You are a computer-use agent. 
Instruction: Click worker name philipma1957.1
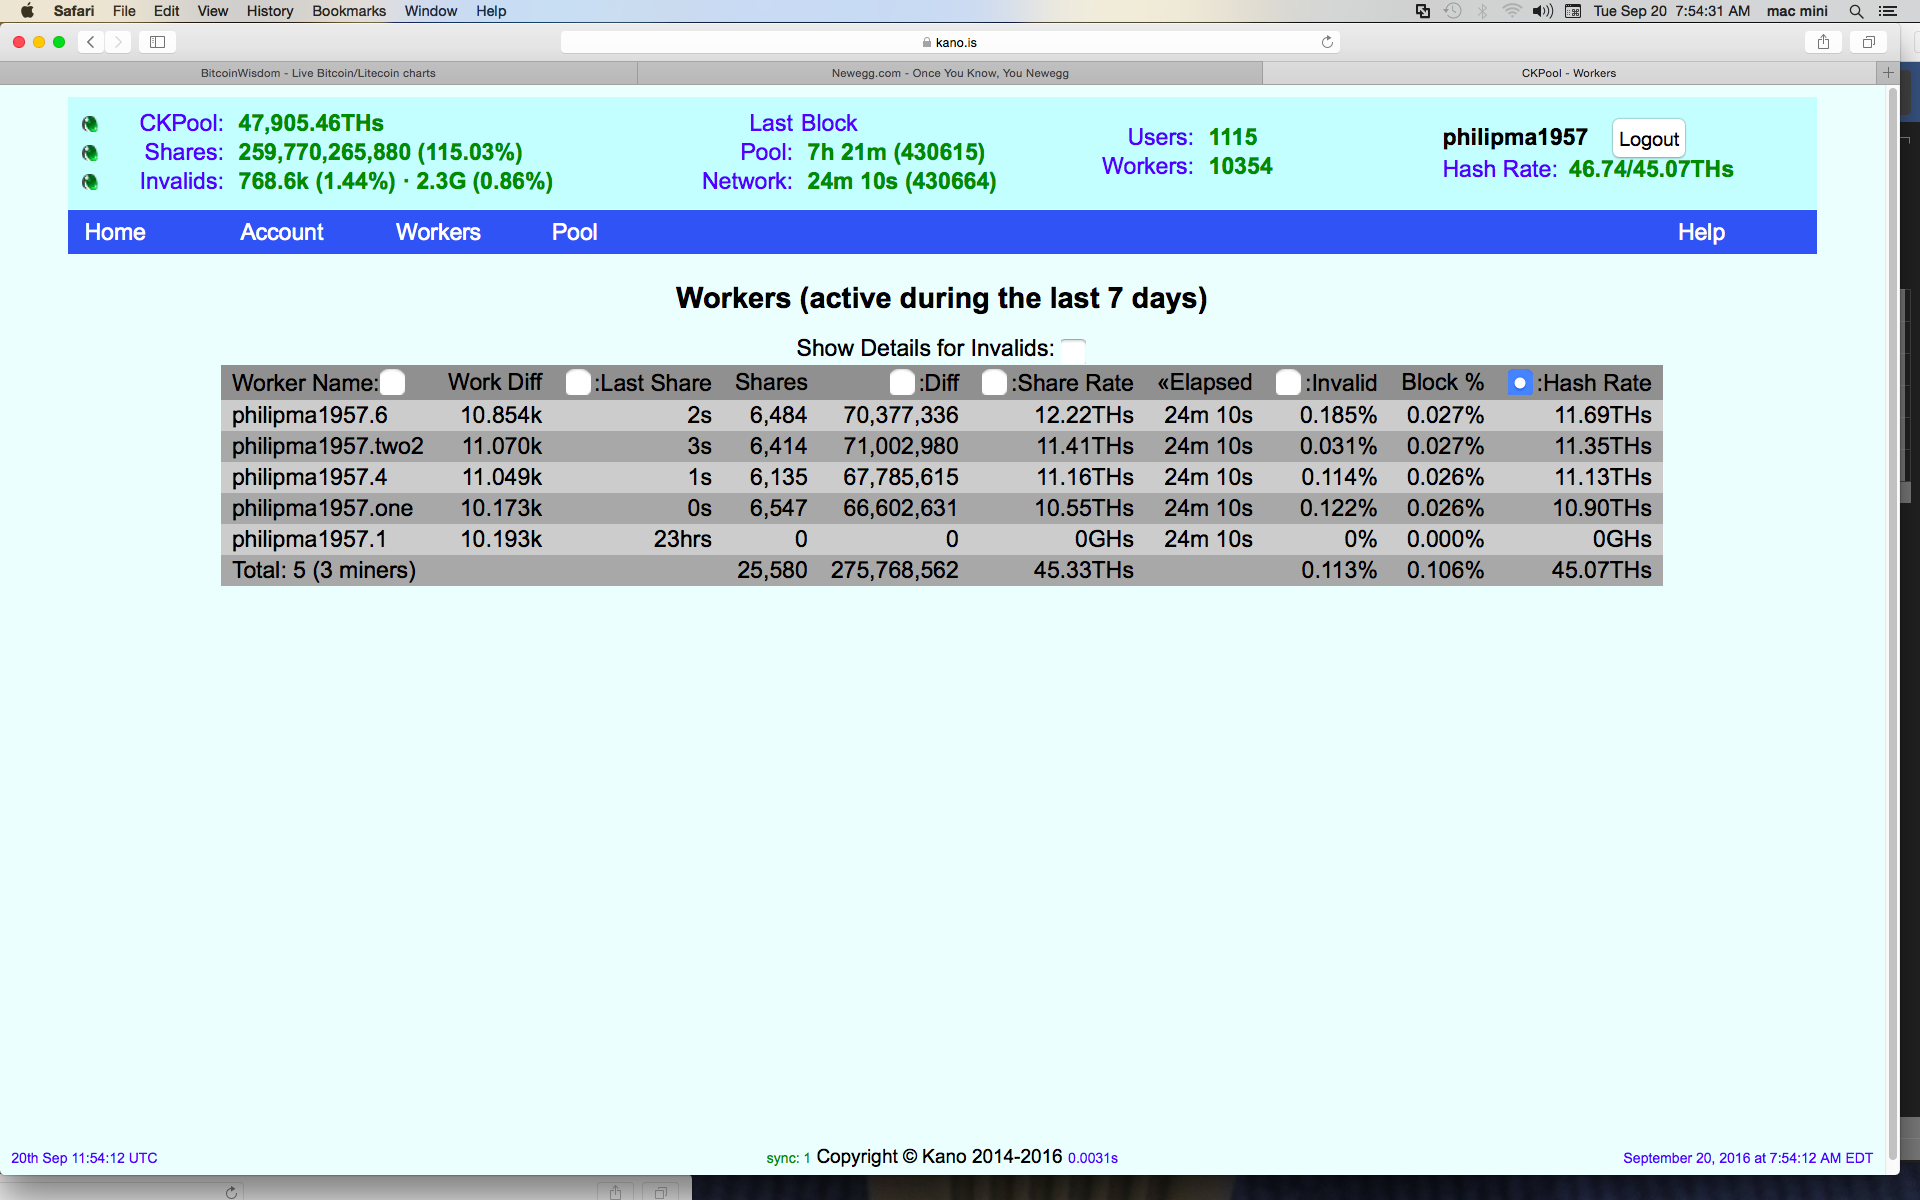(x=309, y=539)
